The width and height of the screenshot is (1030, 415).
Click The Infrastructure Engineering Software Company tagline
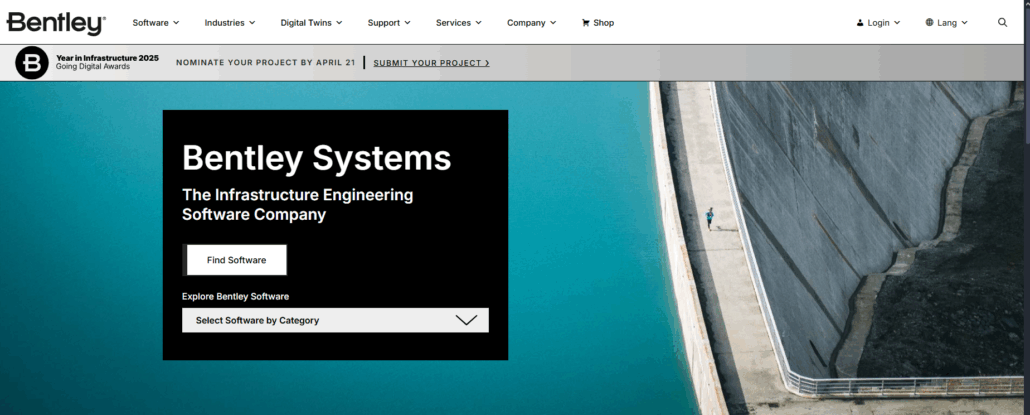pos(298,204)
